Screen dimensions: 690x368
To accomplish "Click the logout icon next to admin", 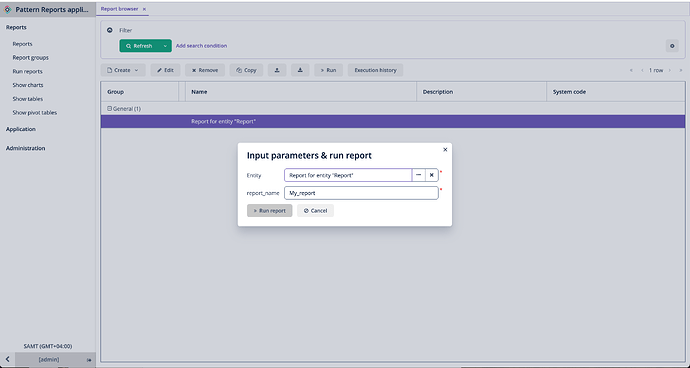I will pyautogui.click(x=89, y=360).
